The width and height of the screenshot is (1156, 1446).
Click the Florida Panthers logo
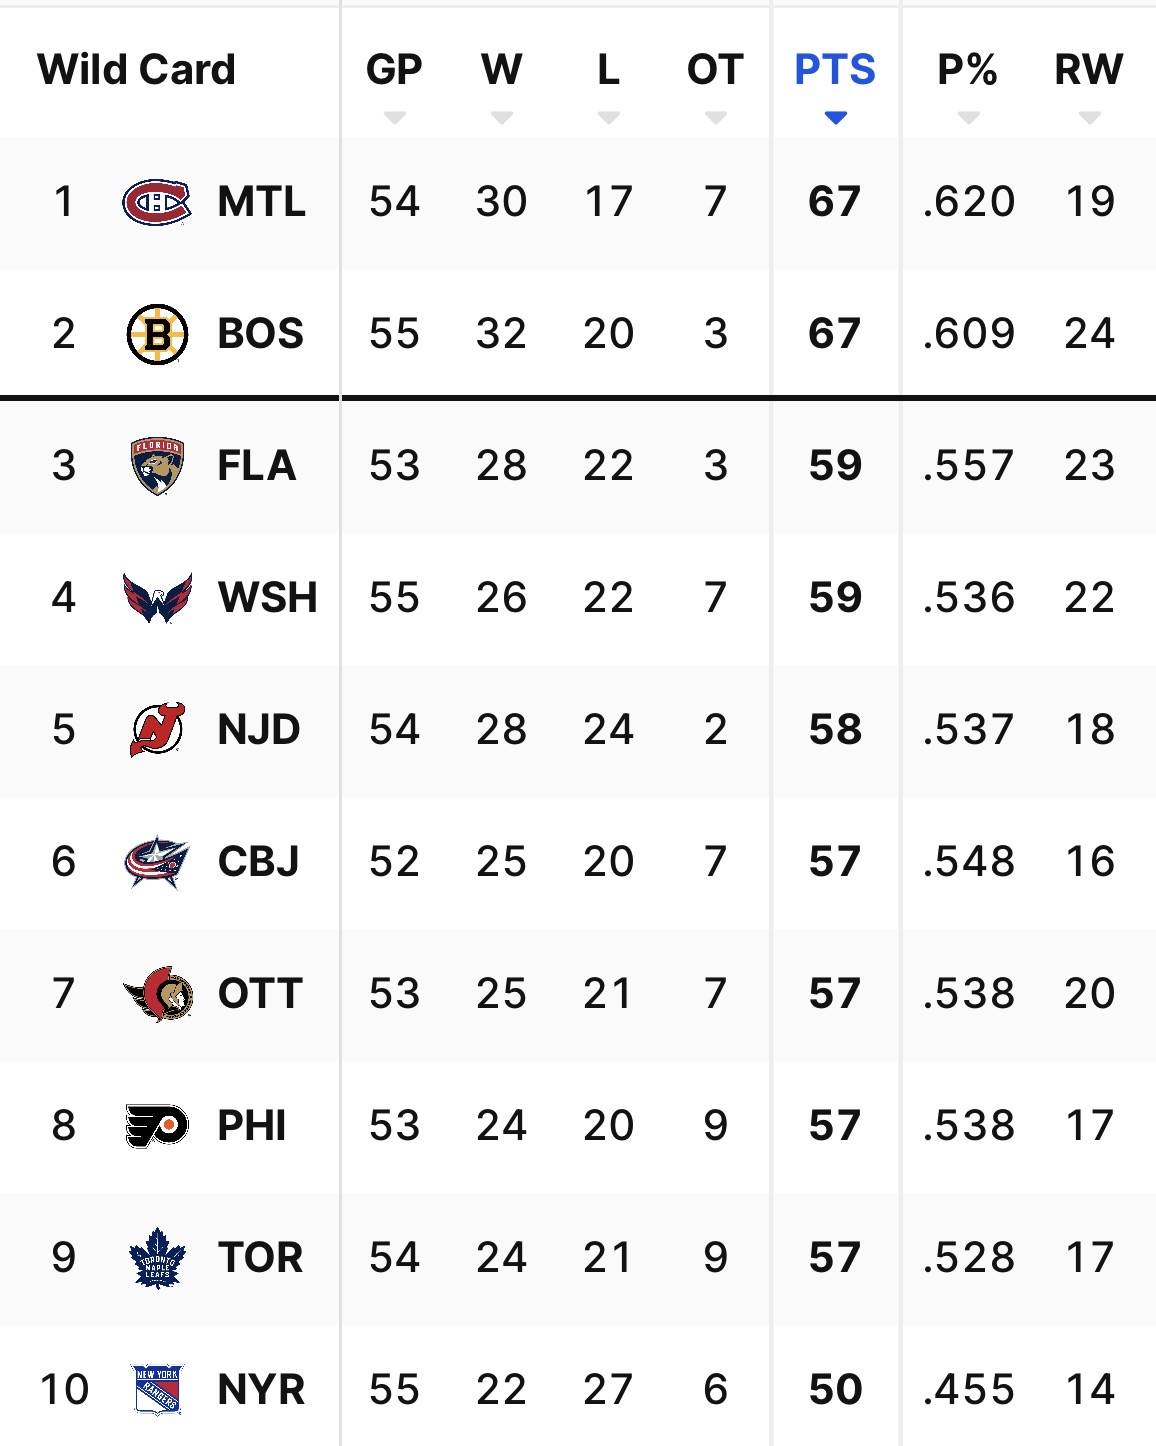pyautogui.click(x=157, y=466)
